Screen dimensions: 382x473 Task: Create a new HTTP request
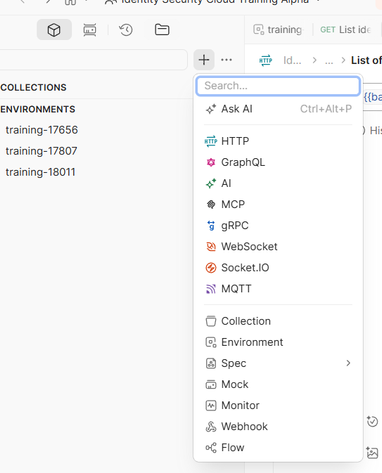[278, 141]
